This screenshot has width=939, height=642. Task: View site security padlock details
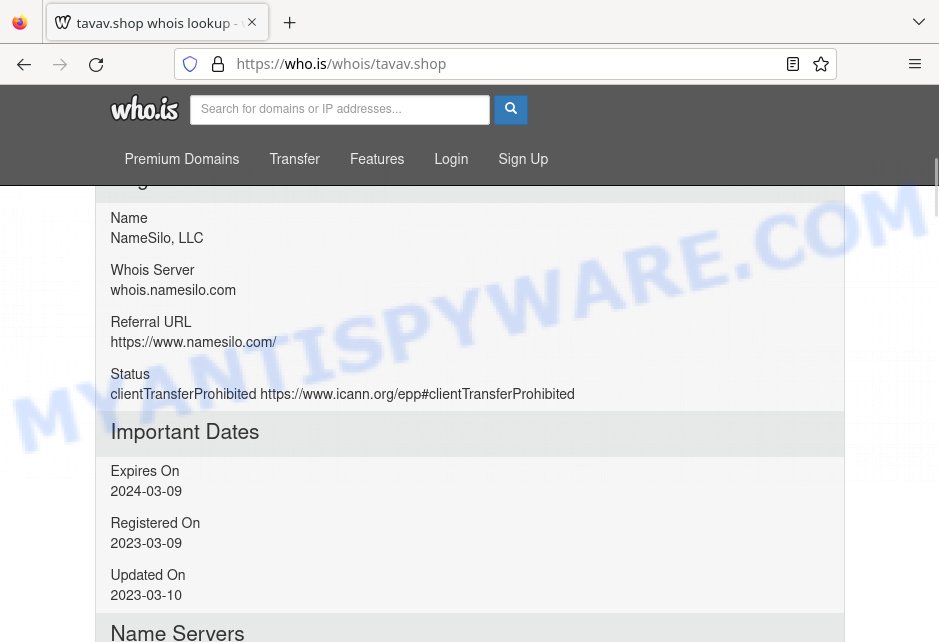[218, 64]
